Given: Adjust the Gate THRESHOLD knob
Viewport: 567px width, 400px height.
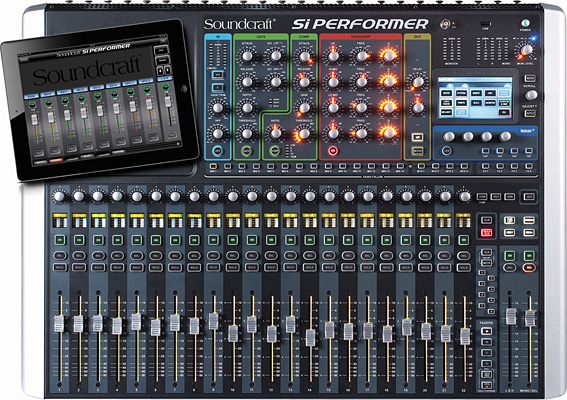Looking at the screenshot, I should 247,133.
